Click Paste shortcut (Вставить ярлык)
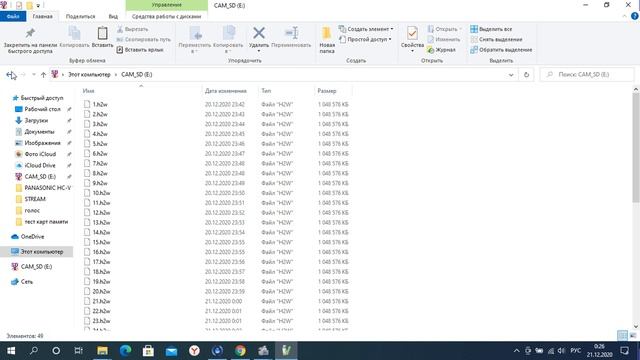The image size is (640, 360). [x=140, y=50]
